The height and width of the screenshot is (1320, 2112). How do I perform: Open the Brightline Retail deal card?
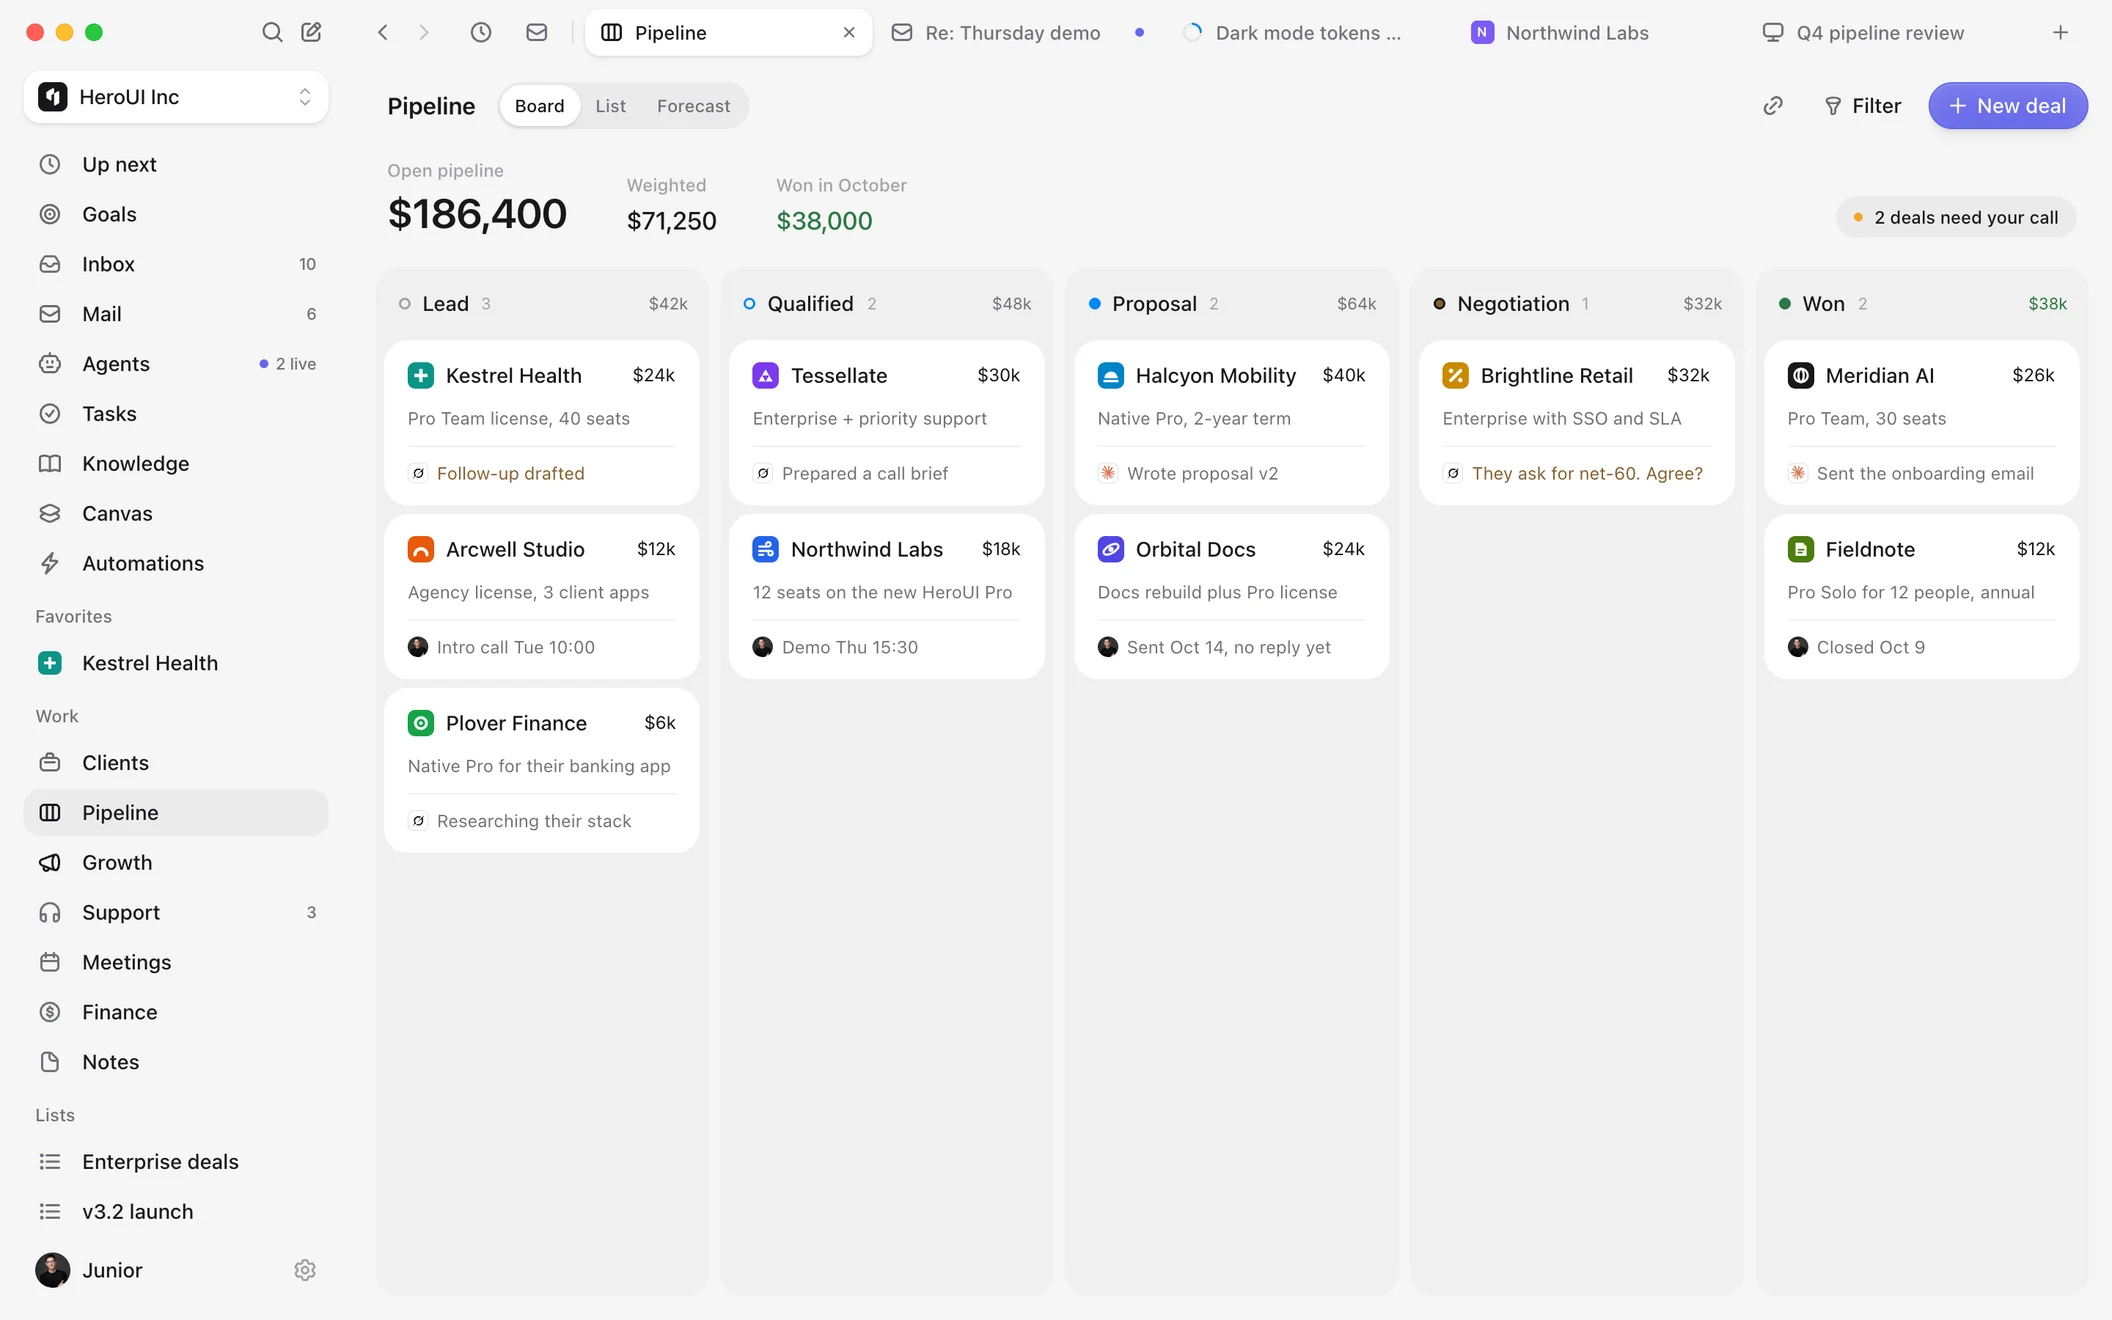click(x=1576, y=423)
